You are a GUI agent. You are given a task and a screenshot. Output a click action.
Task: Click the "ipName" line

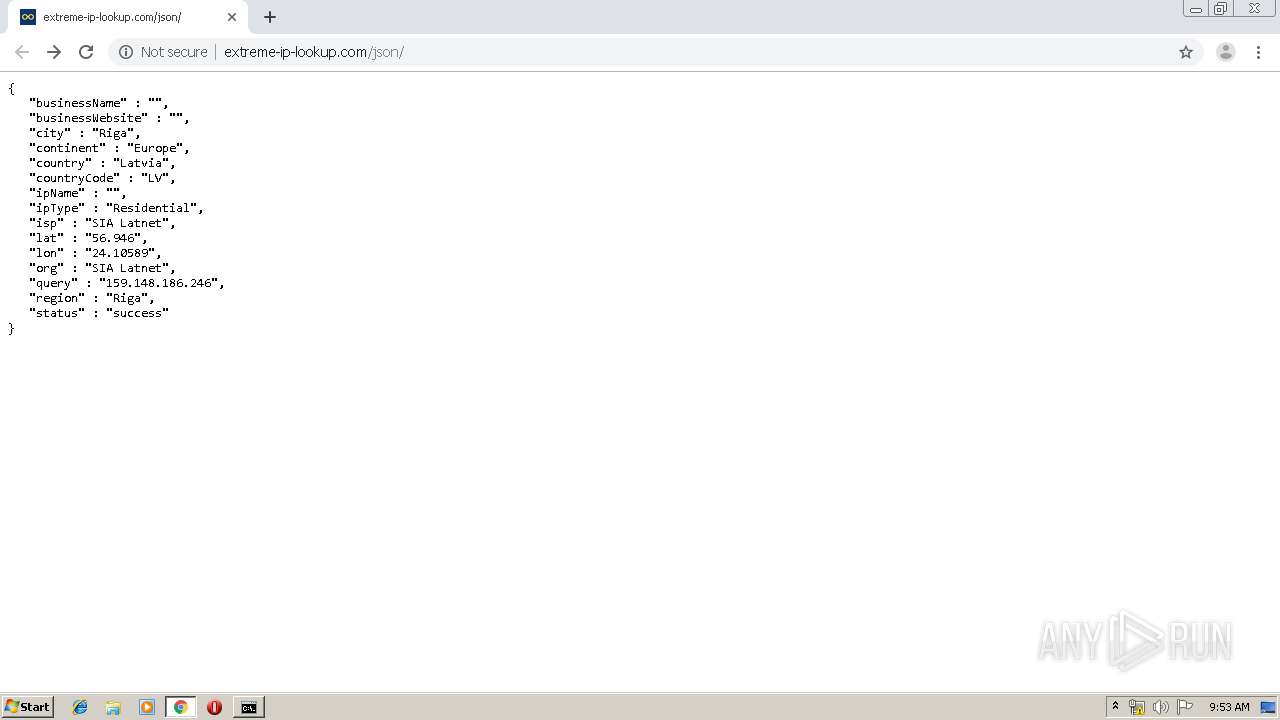pos(78,193)
